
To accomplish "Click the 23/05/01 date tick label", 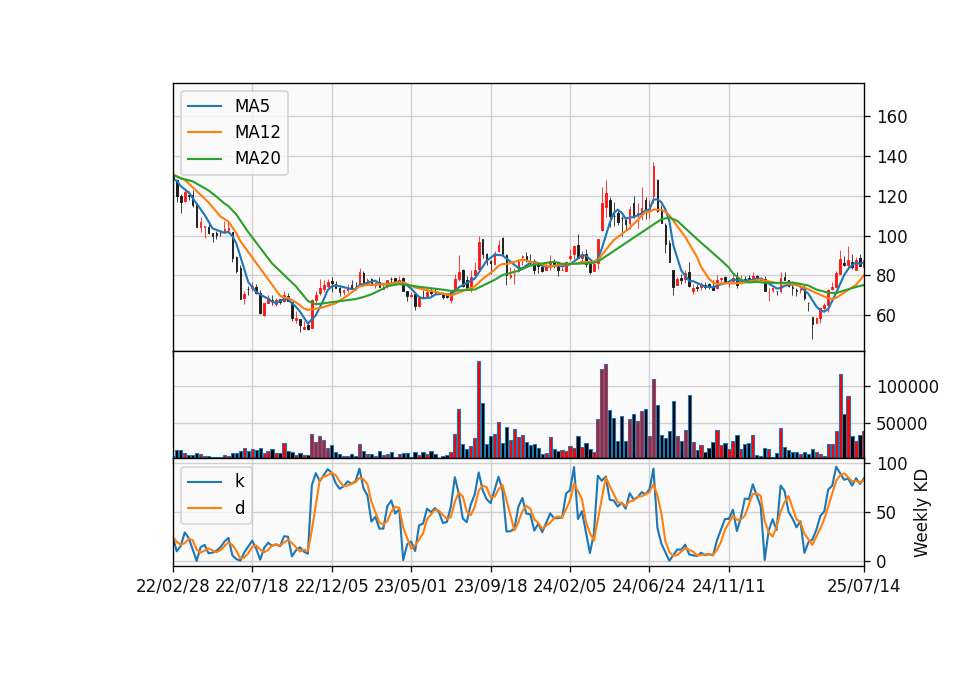I will [x=411, y=586].
